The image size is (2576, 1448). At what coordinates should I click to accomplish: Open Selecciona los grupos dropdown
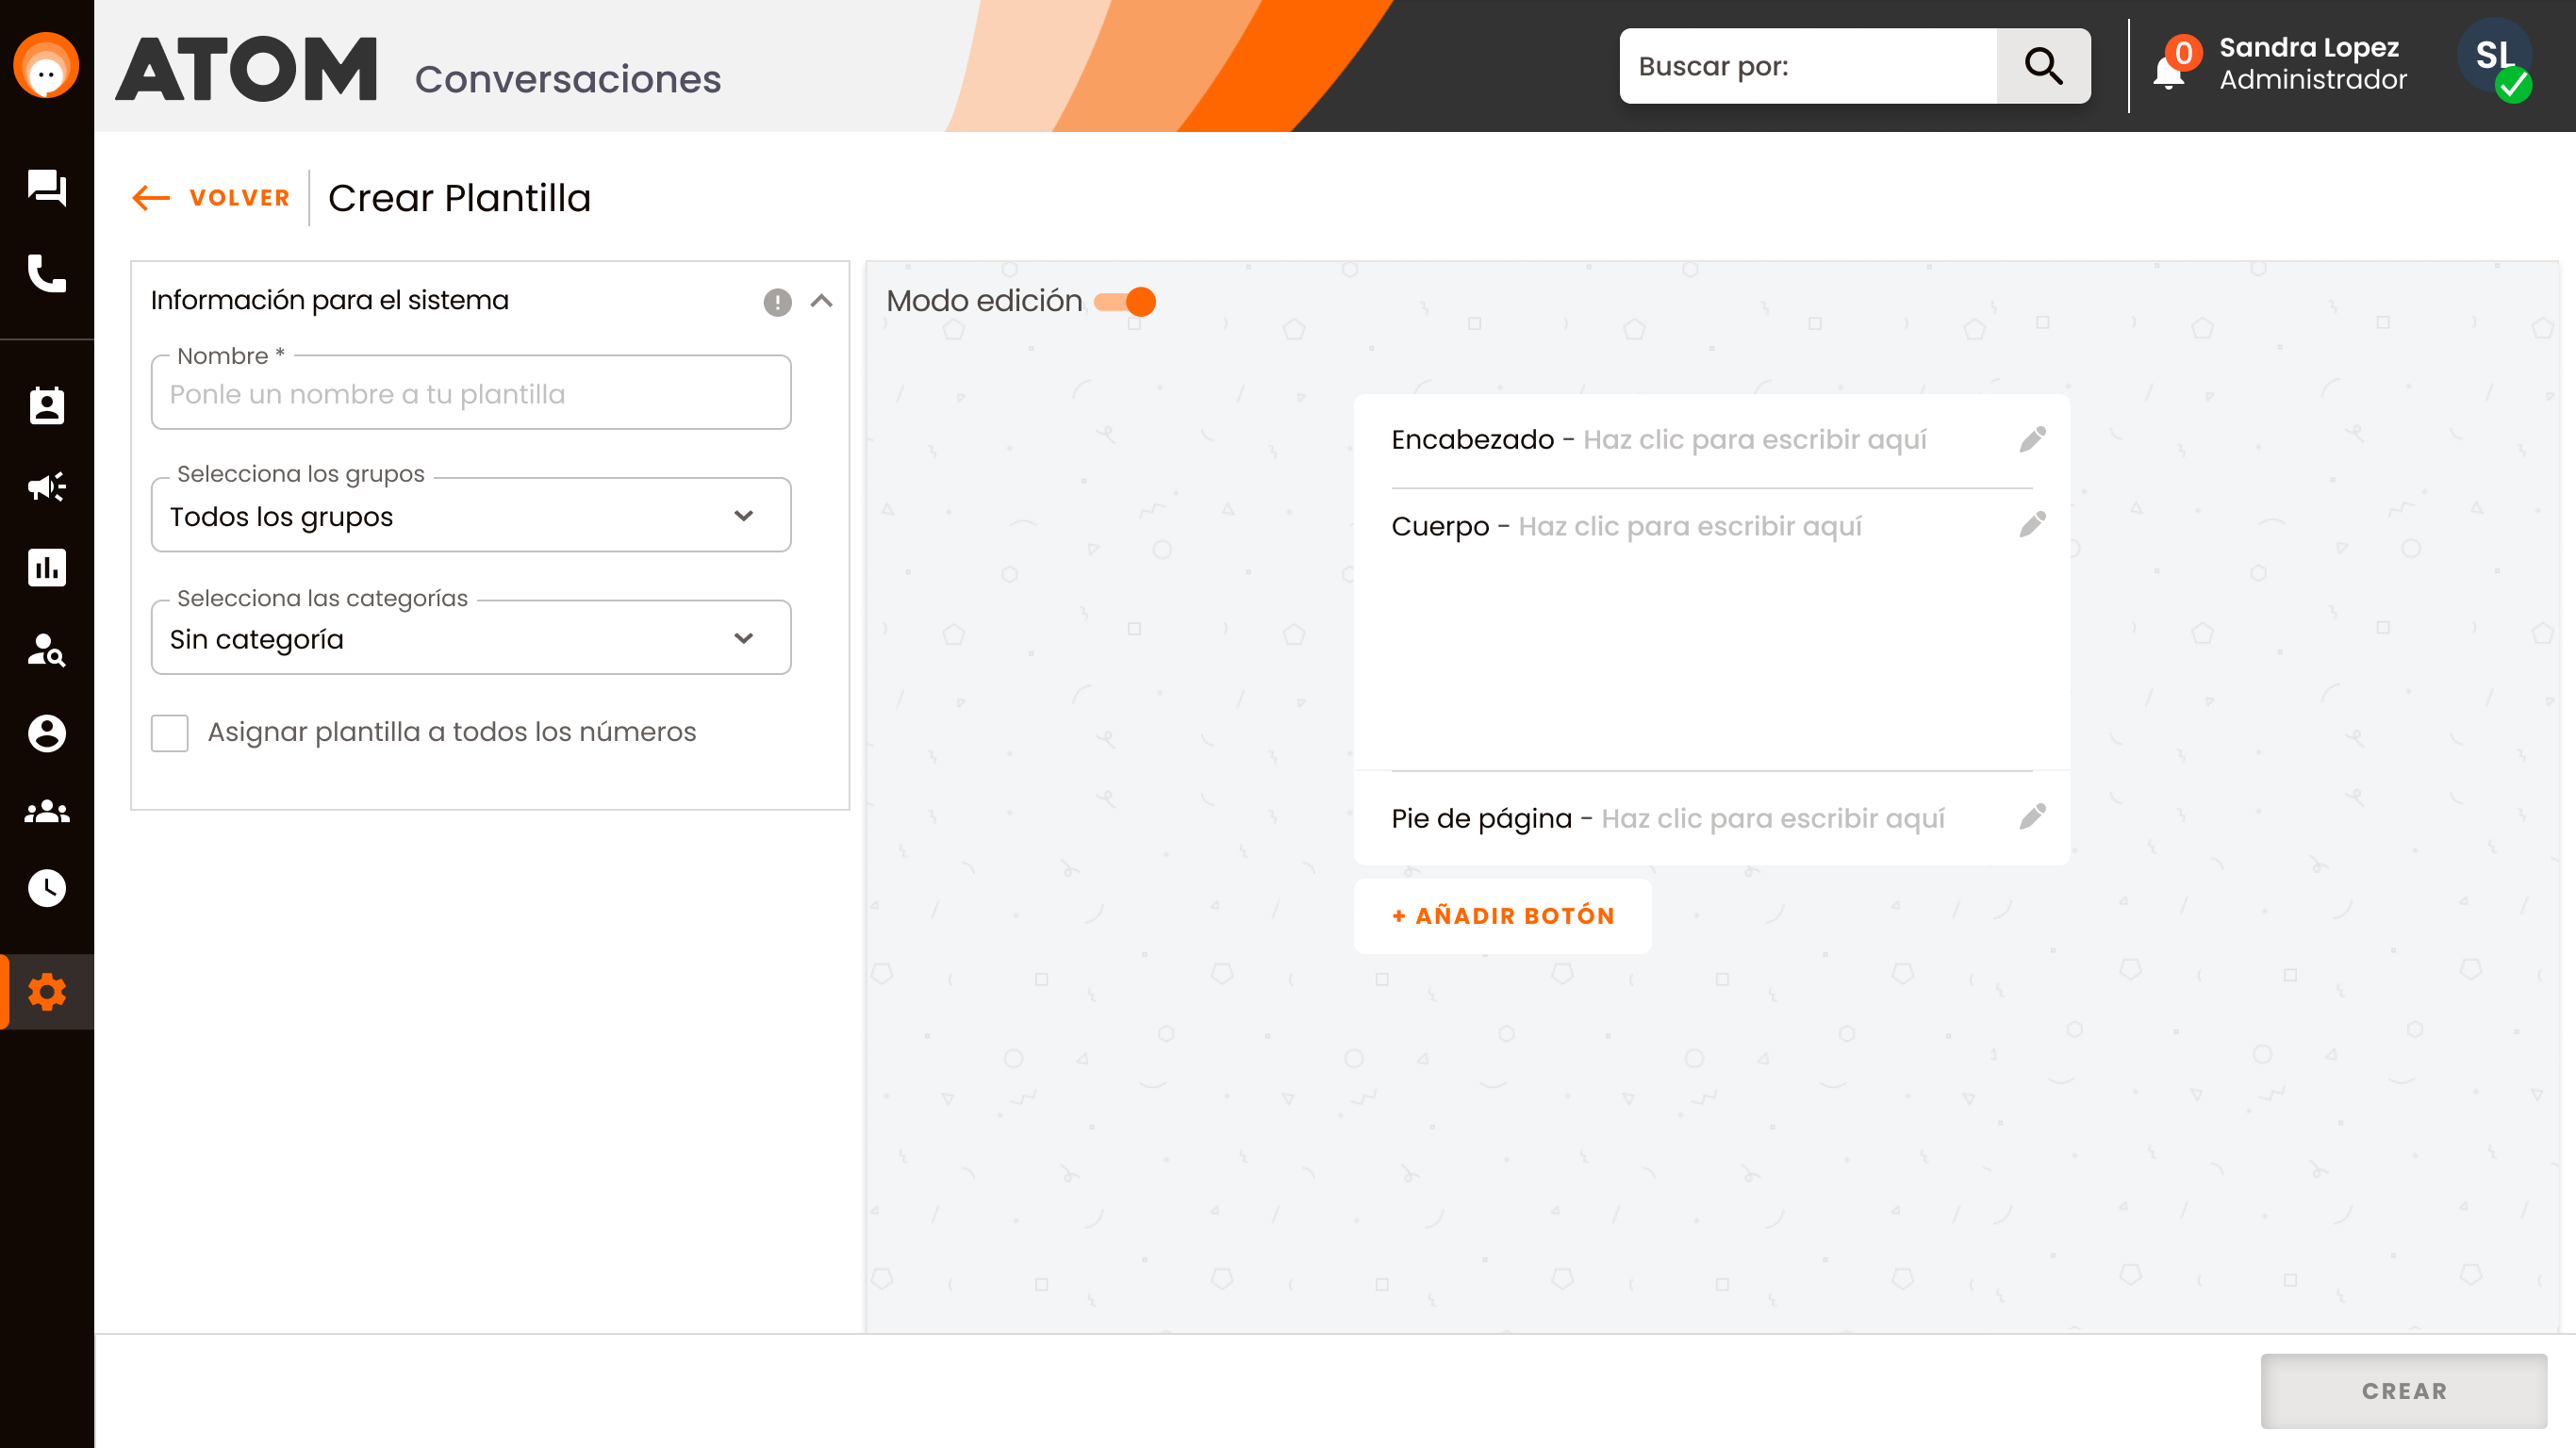[471, 515]
